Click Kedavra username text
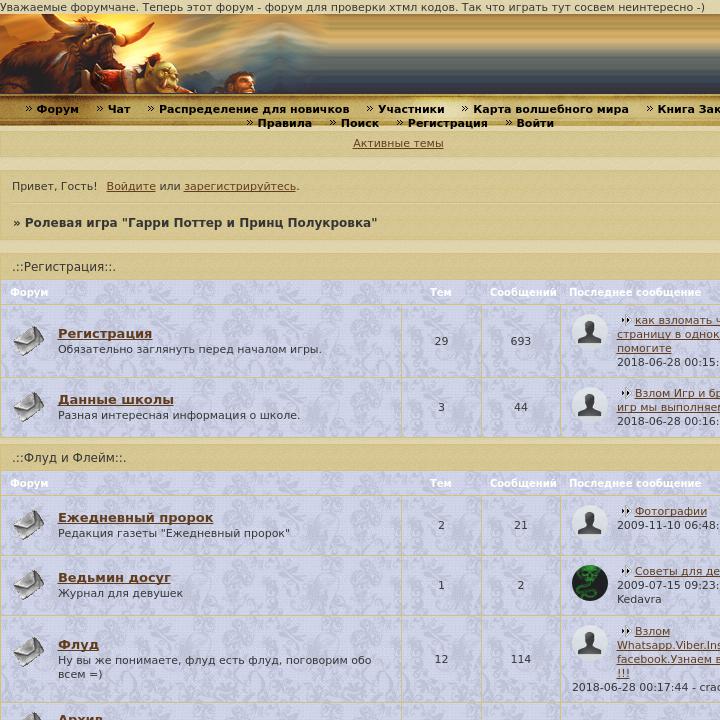This screenshot has height=720, width=720. pos(639,600)
